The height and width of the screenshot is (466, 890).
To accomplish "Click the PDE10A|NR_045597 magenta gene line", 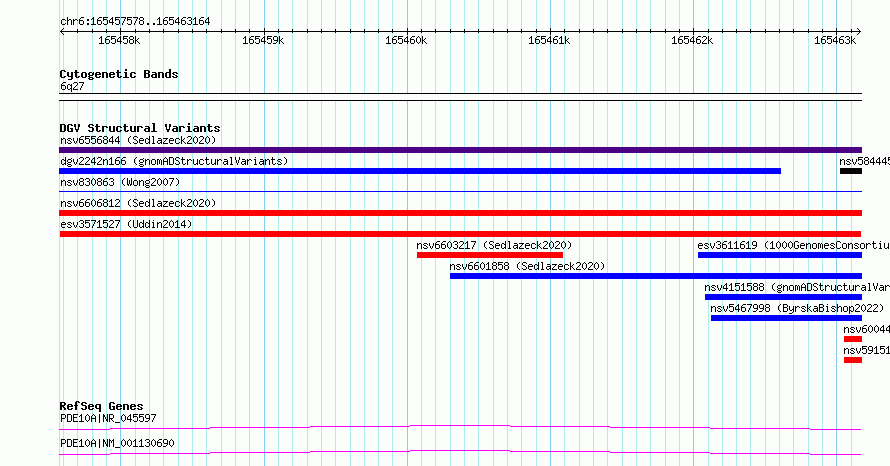I will 460,427.
